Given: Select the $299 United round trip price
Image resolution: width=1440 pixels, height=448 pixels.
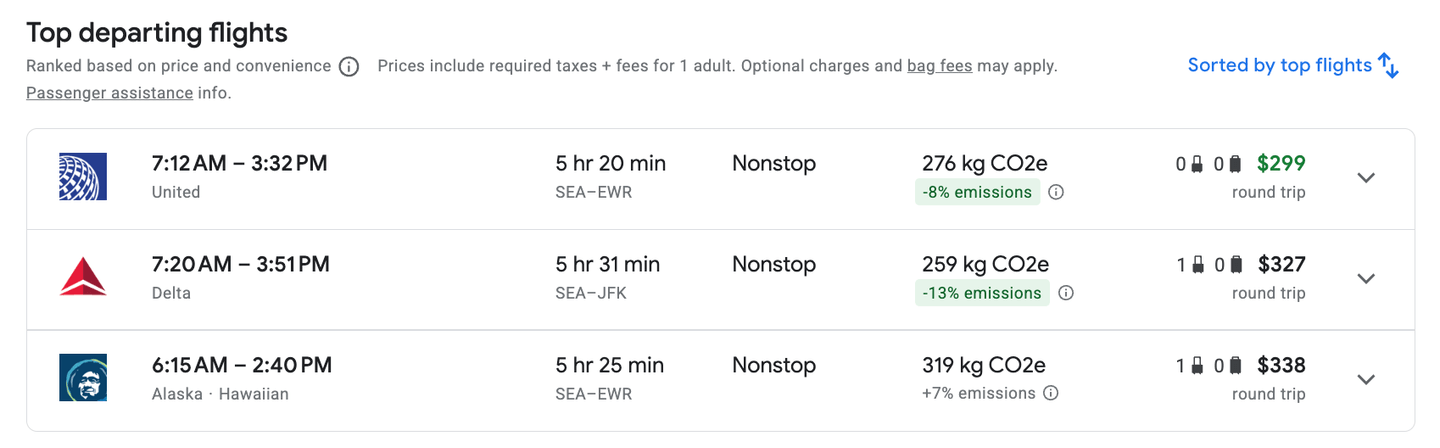Looking at the screenshot, I should click(x=1281, y=164).
